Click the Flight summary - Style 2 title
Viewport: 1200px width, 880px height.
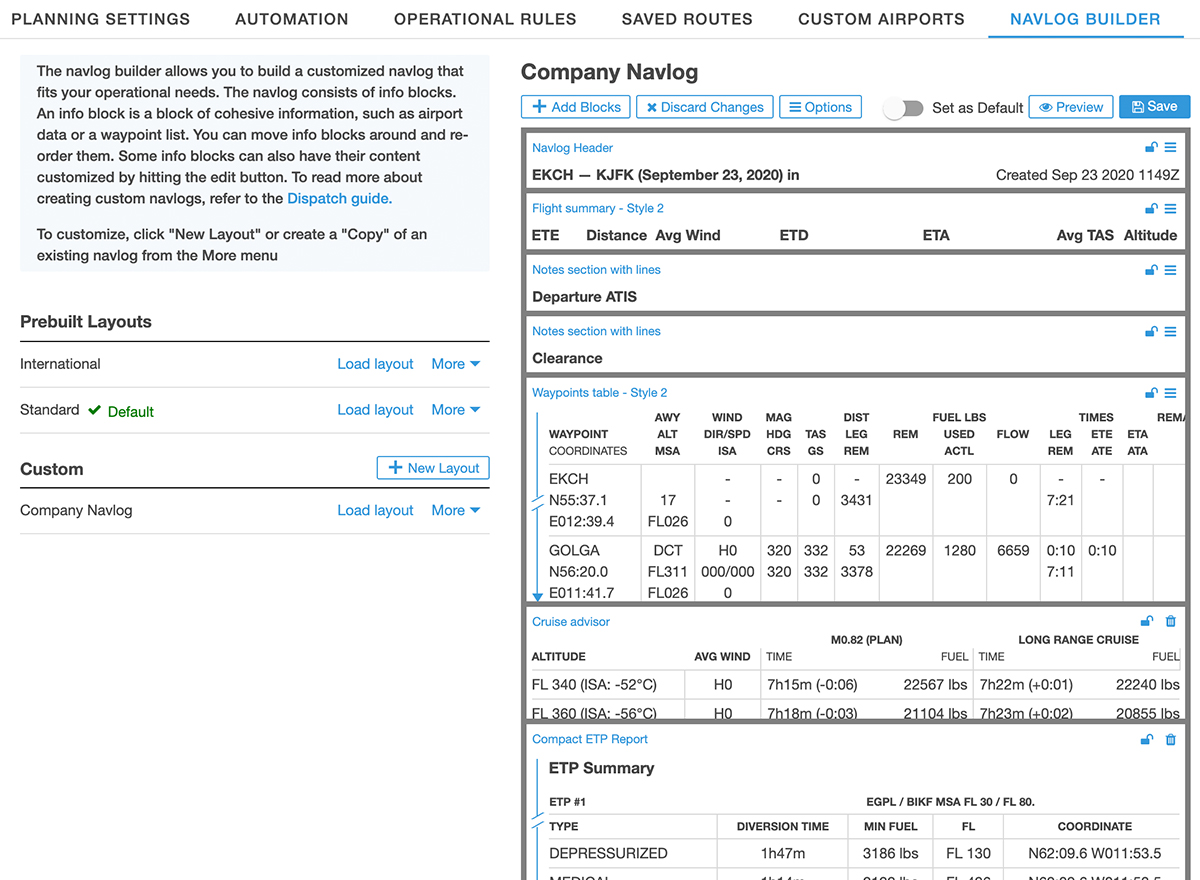[x=598, y=209]
